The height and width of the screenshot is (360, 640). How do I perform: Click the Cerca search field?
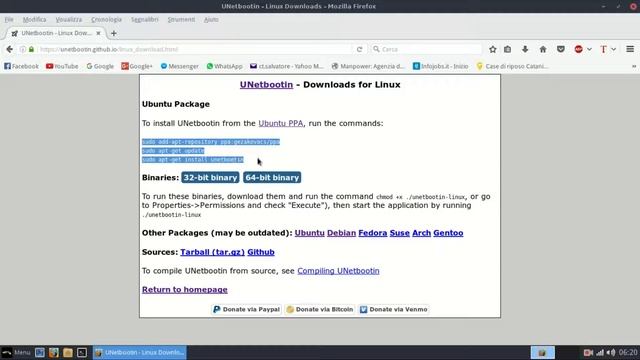click(427, 49)
